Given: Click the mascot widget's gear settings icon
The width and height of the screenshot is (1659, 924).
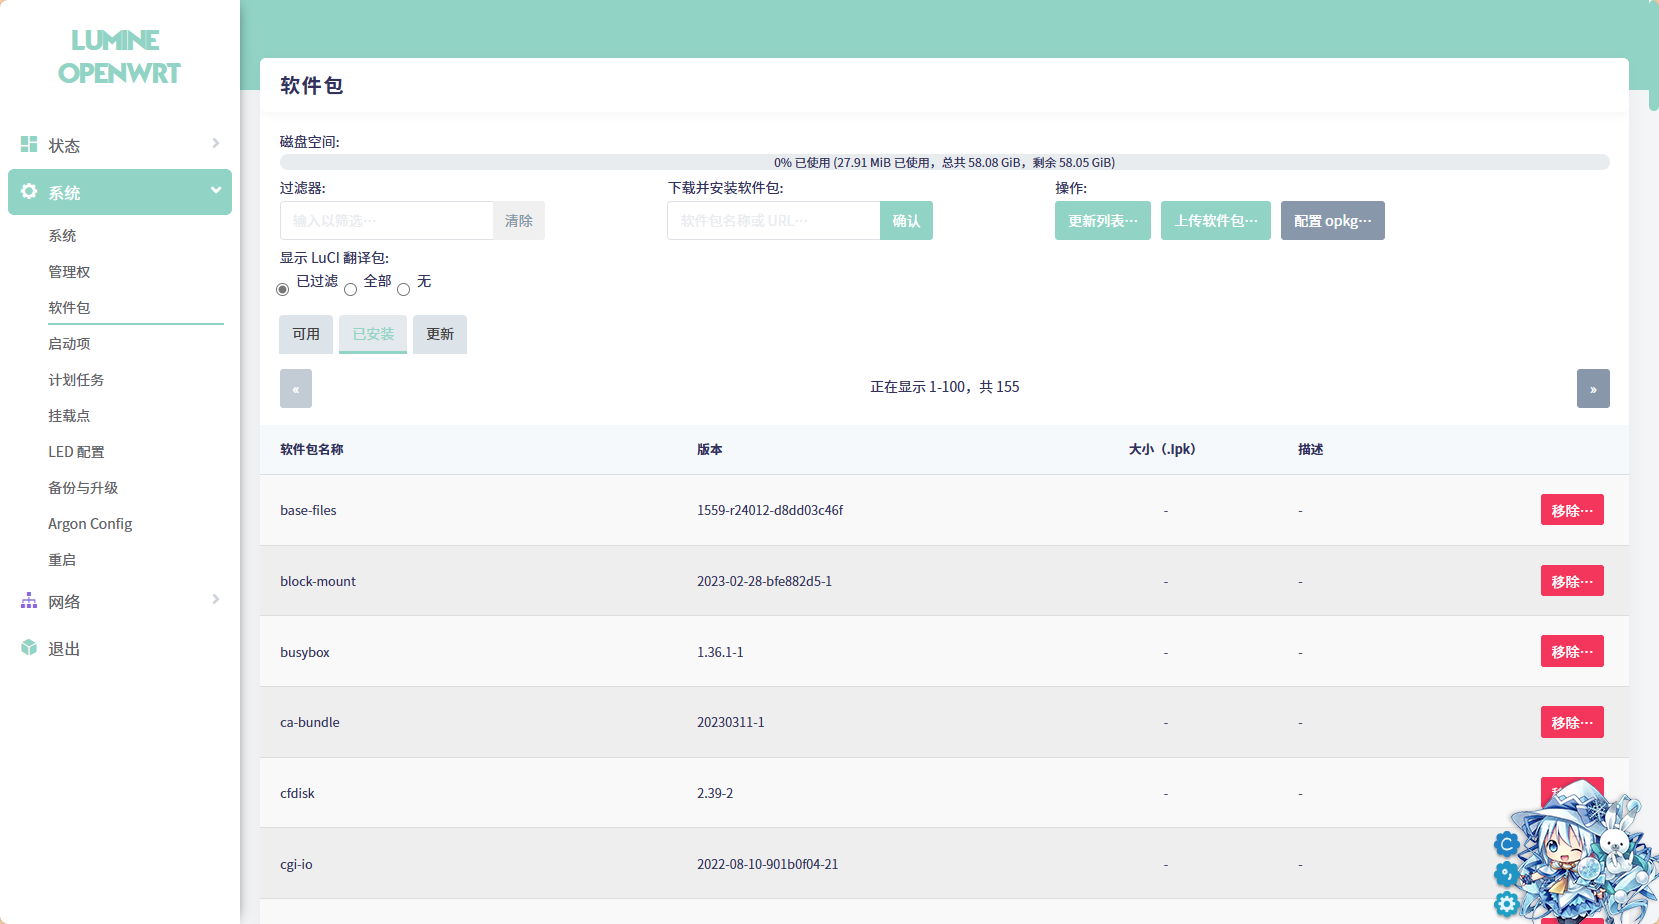Looking at the screenshot, I should pos(1506,905).
